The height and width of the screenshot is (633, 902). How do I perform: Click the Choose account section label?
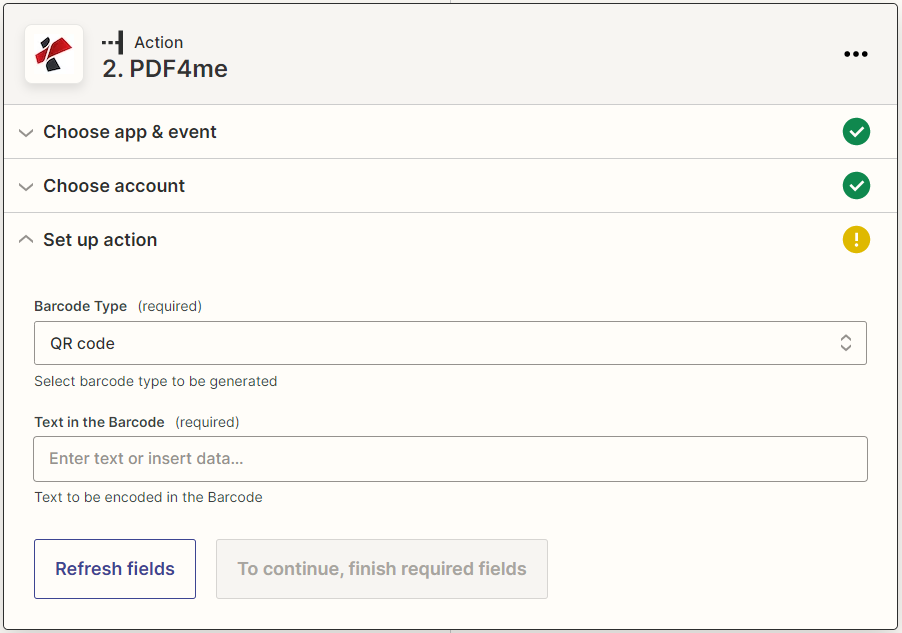pos(113,186)
